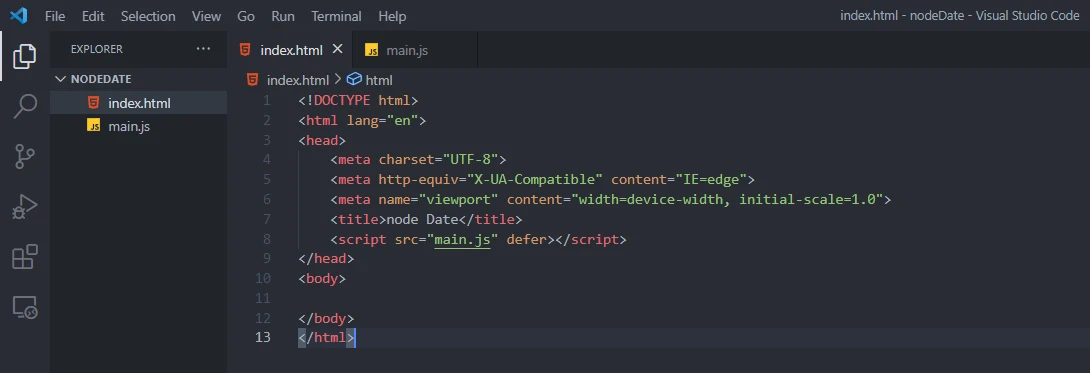Open the Edit menu
The image size is (1090, 373).
(x=93, y=16)
